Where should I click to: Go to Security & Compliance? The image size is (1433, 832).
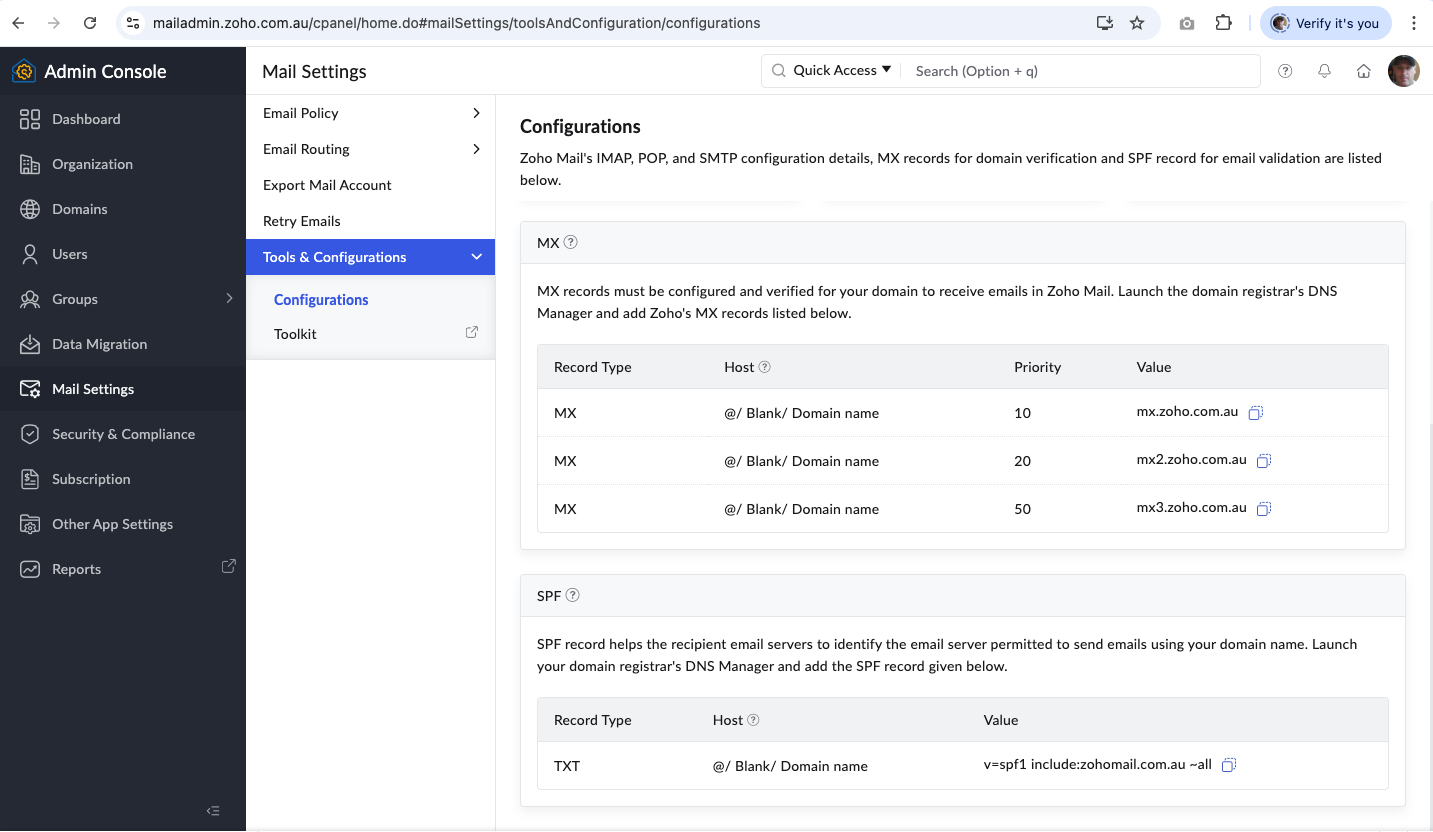[x=123, y=434]
